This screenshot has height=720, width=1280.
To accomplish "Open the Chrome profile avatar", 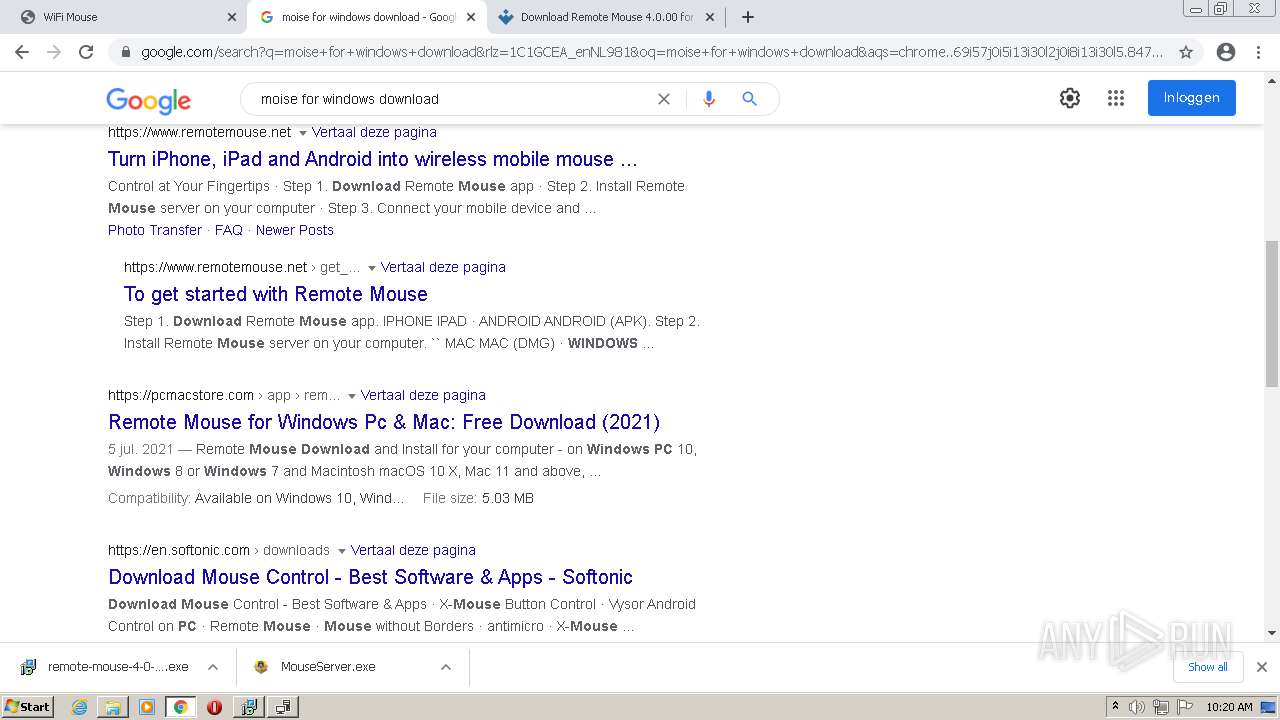I will tap(1226, 52).
